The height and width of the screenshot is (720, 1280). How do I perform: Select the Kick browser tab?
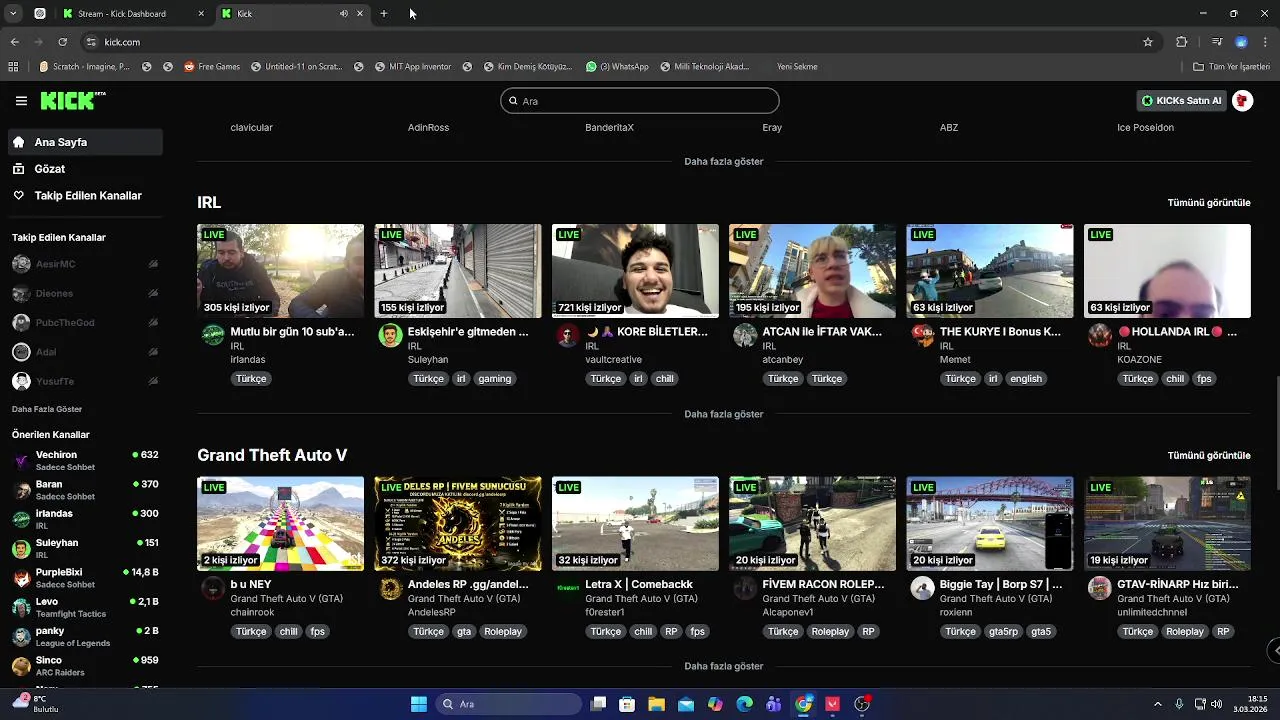[291, 14]
